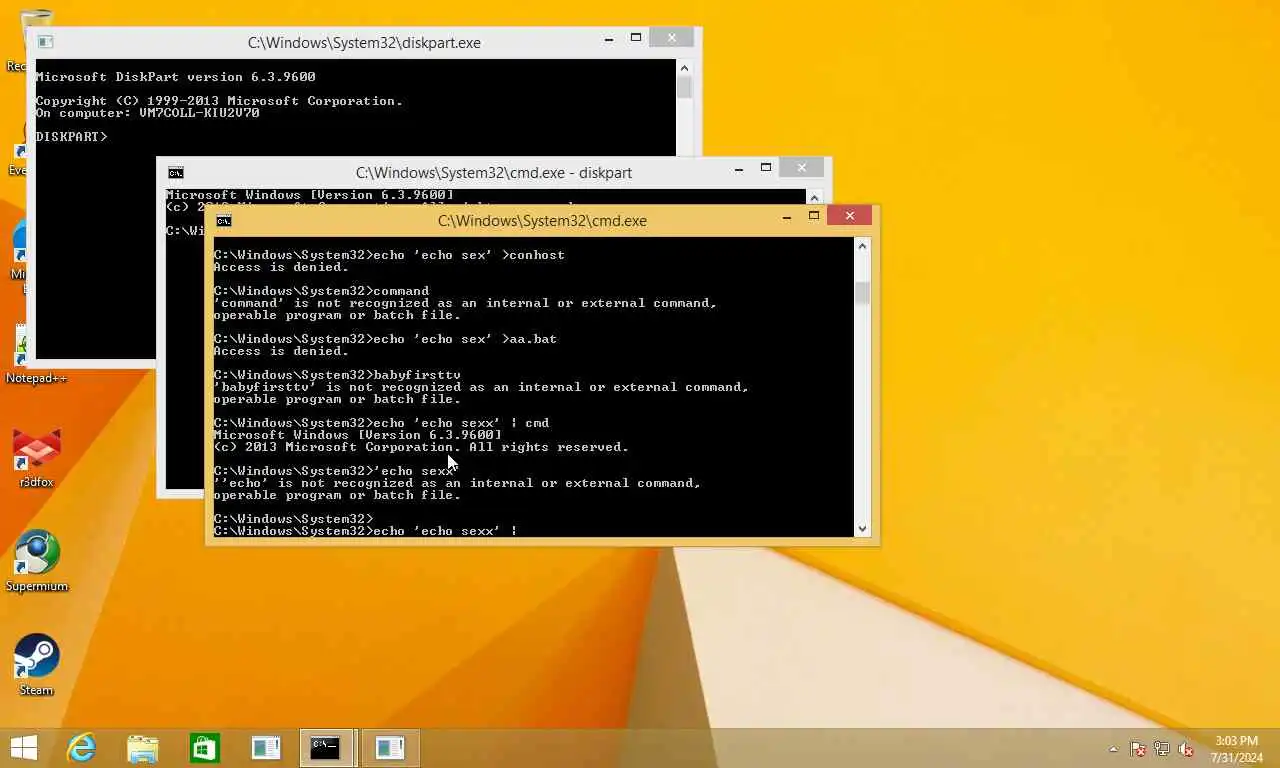
Task: Select the taskbar app icon after Command Prompt
Action: [389, 748]
